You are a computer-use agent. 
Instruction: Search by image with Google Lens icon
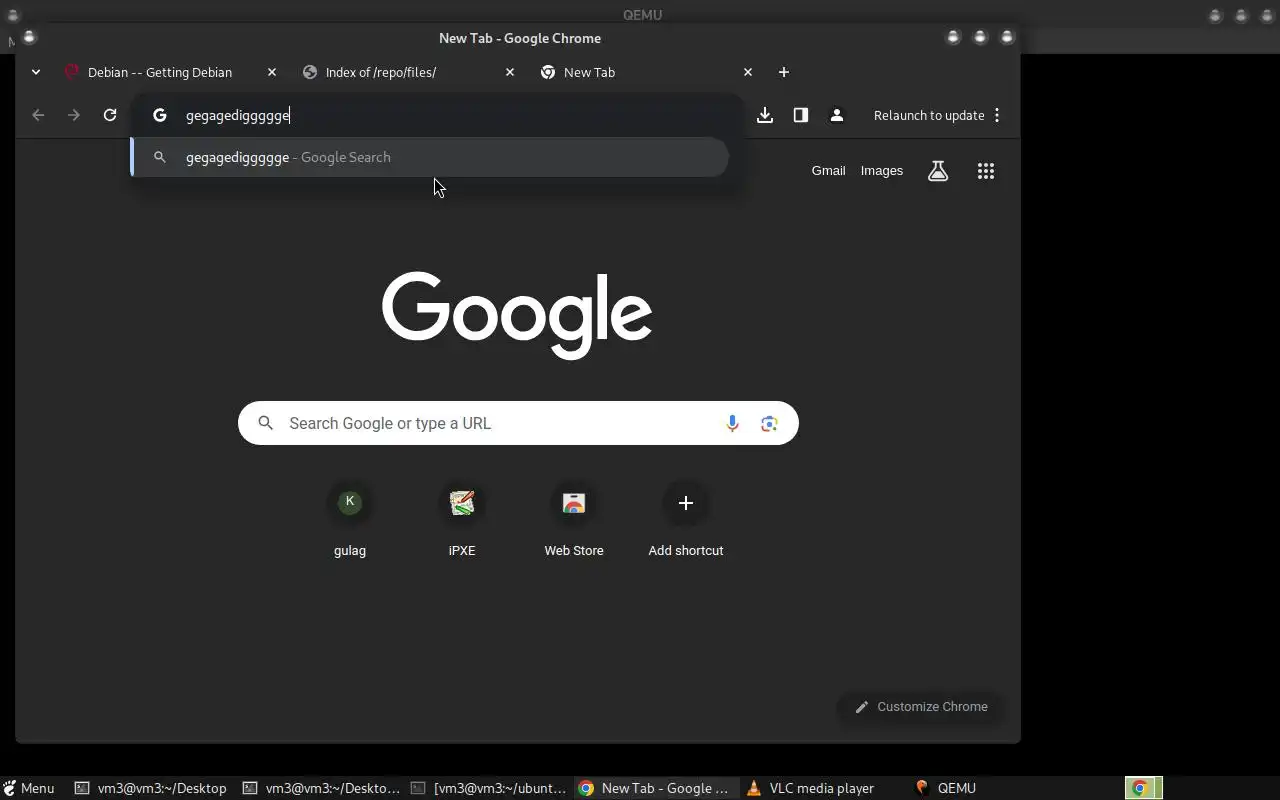[769, 423]
